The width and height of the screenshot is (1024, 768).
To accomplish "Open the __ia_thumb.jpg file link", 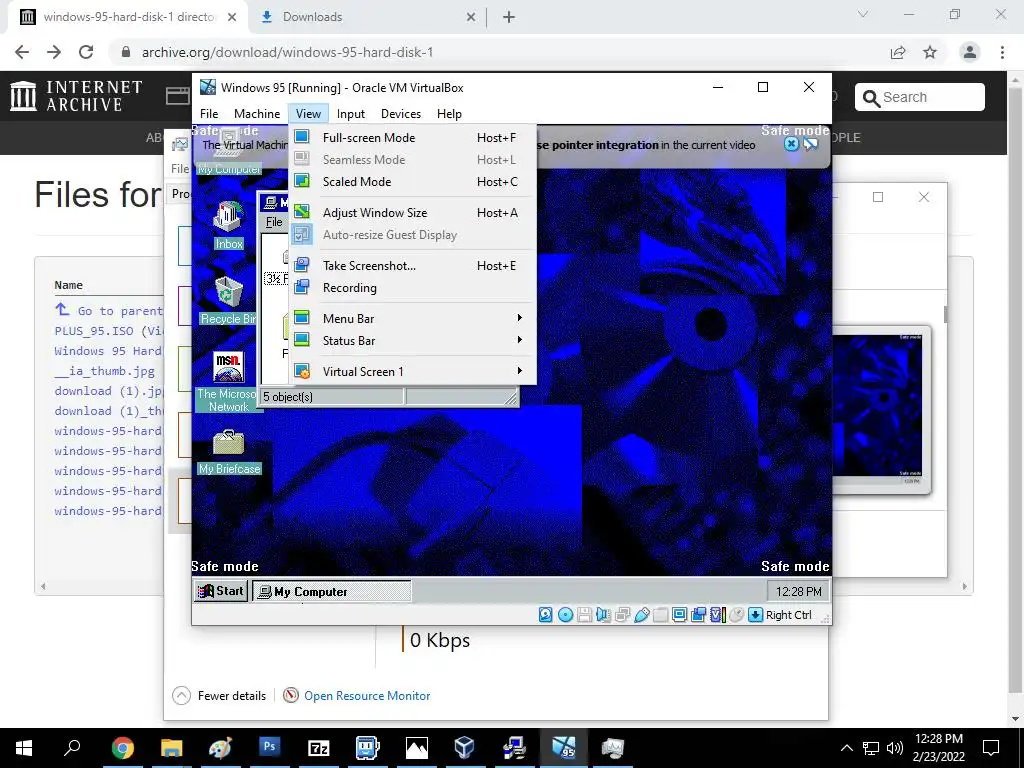I will (104, 371).
